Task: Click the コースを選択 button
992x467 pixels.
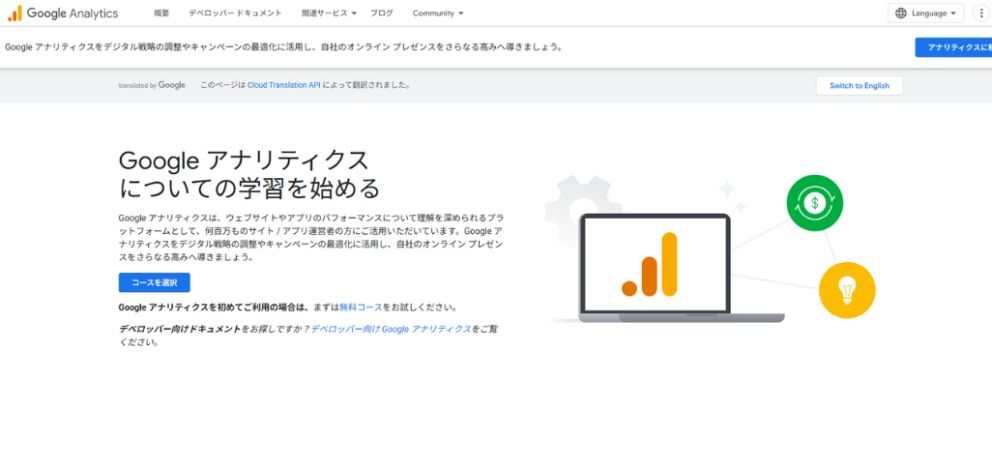Action: point(154,282)
